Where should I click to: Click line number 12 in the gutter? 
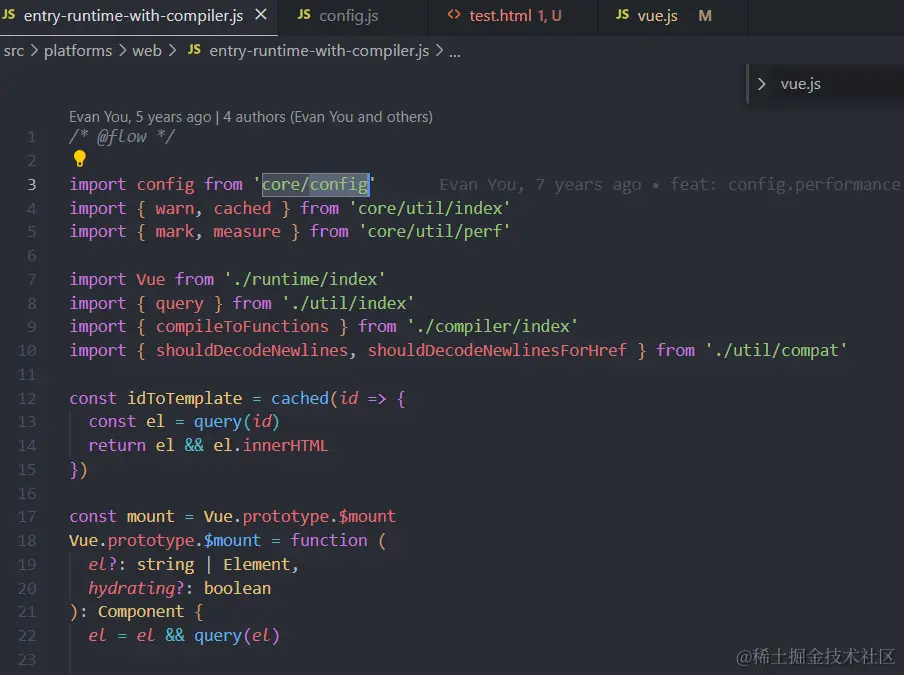[27, 398]
